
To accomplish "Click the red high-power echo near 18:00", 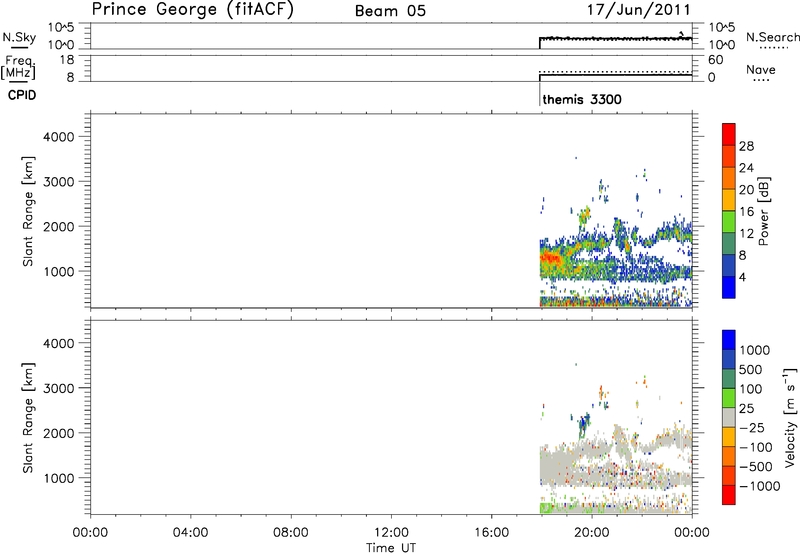I will 549,259.
